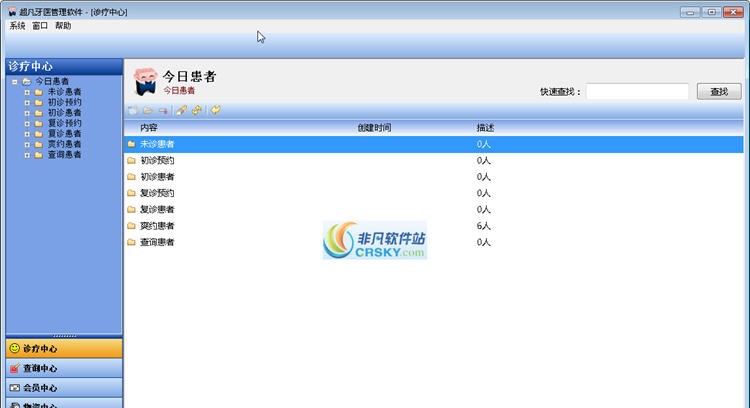The width and height of the screenshot is (750, 408).
Task: Click the yellow chain-link toolbar icon
Action: (196, 110)
